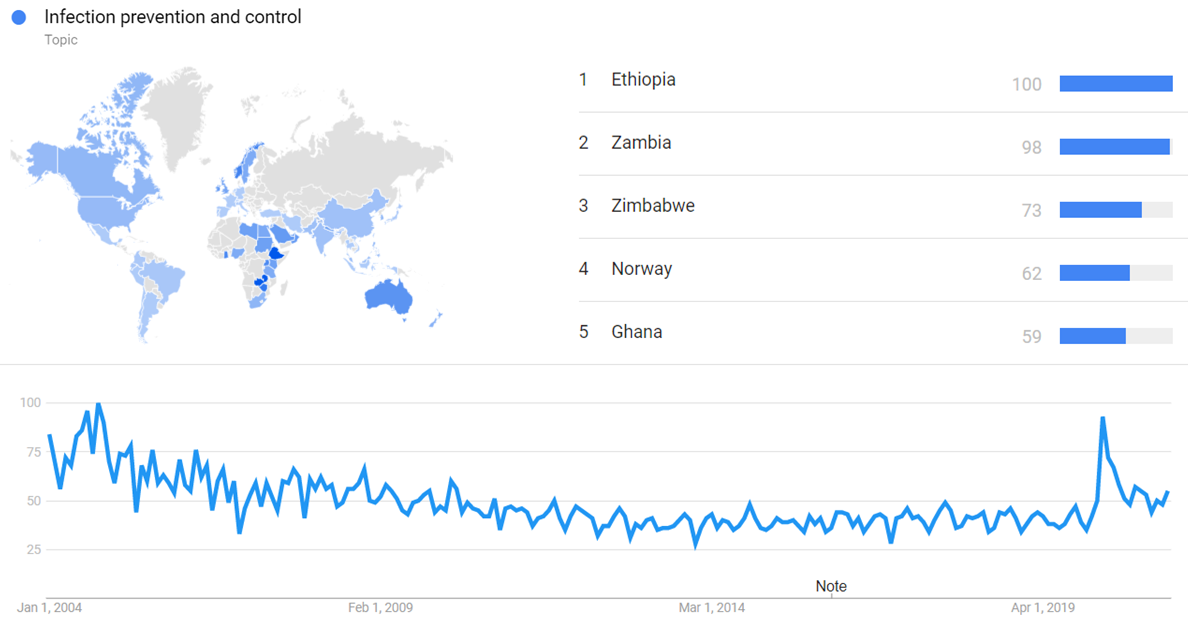Image resolution: width=1188 pixels, height=634 pixels.
Task: Click the Note marker on timeline
Action: [831, 586]
